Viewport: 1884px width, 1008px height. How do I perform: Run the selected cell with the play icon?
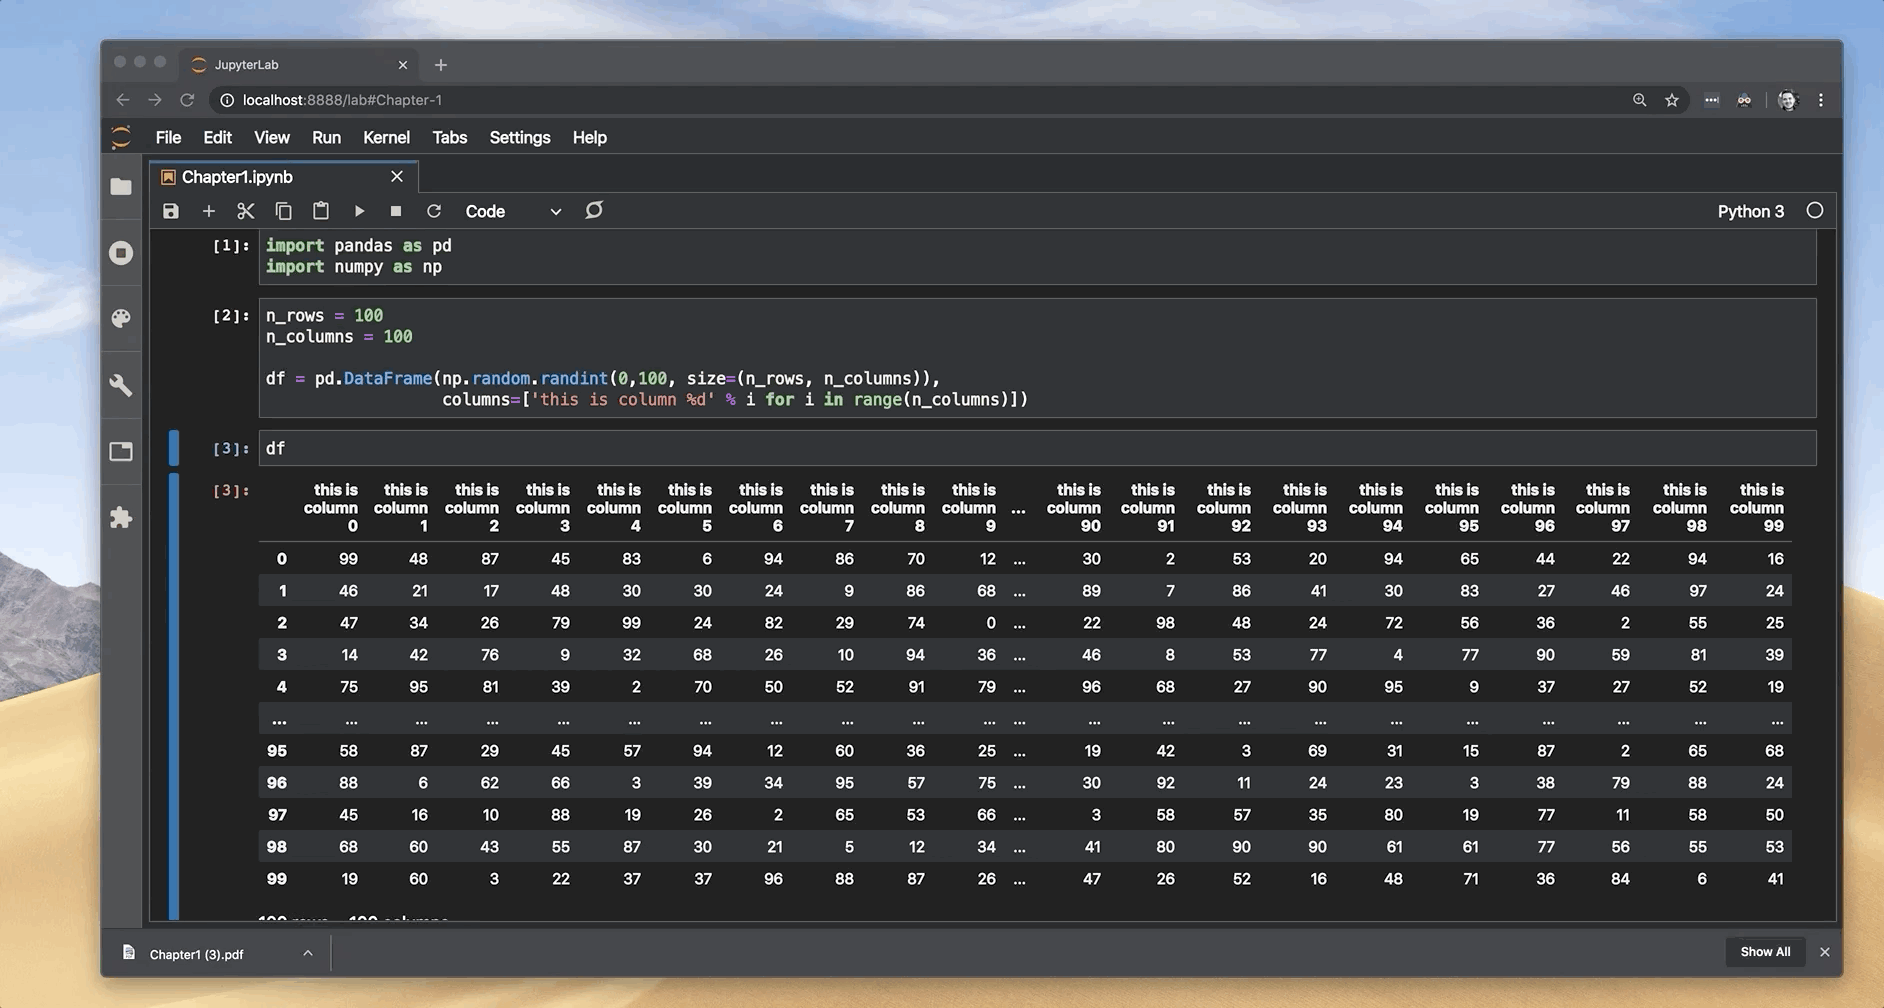point(359,211)
